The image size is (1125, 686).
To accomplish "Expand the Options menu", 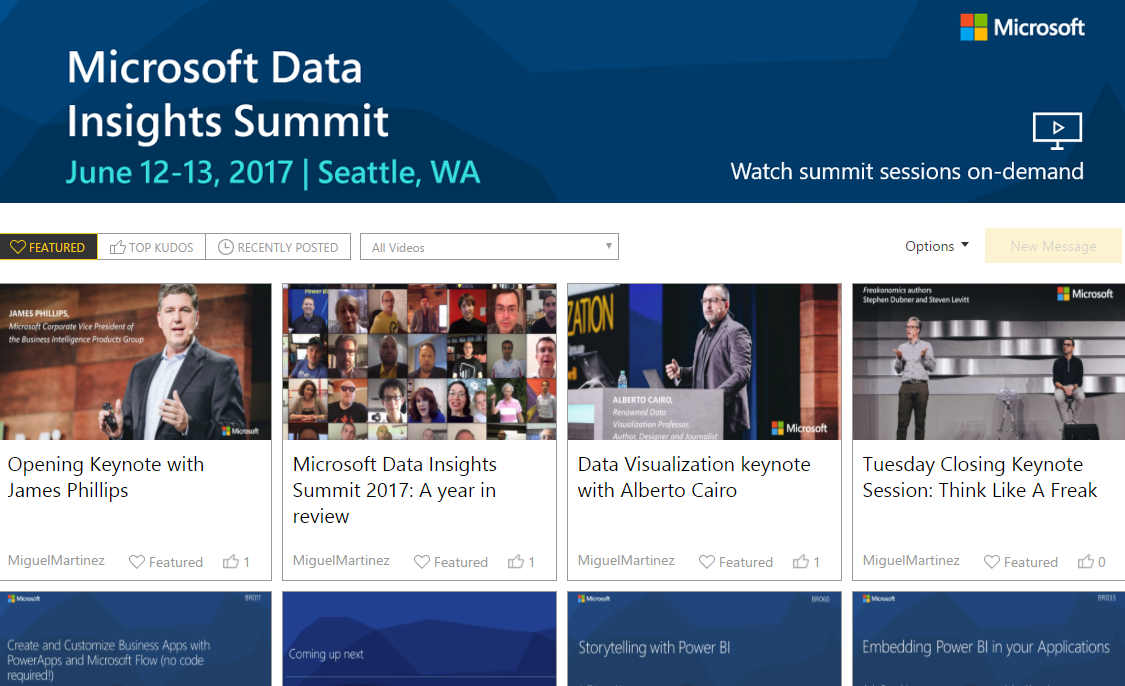I will tap(936, 246).
